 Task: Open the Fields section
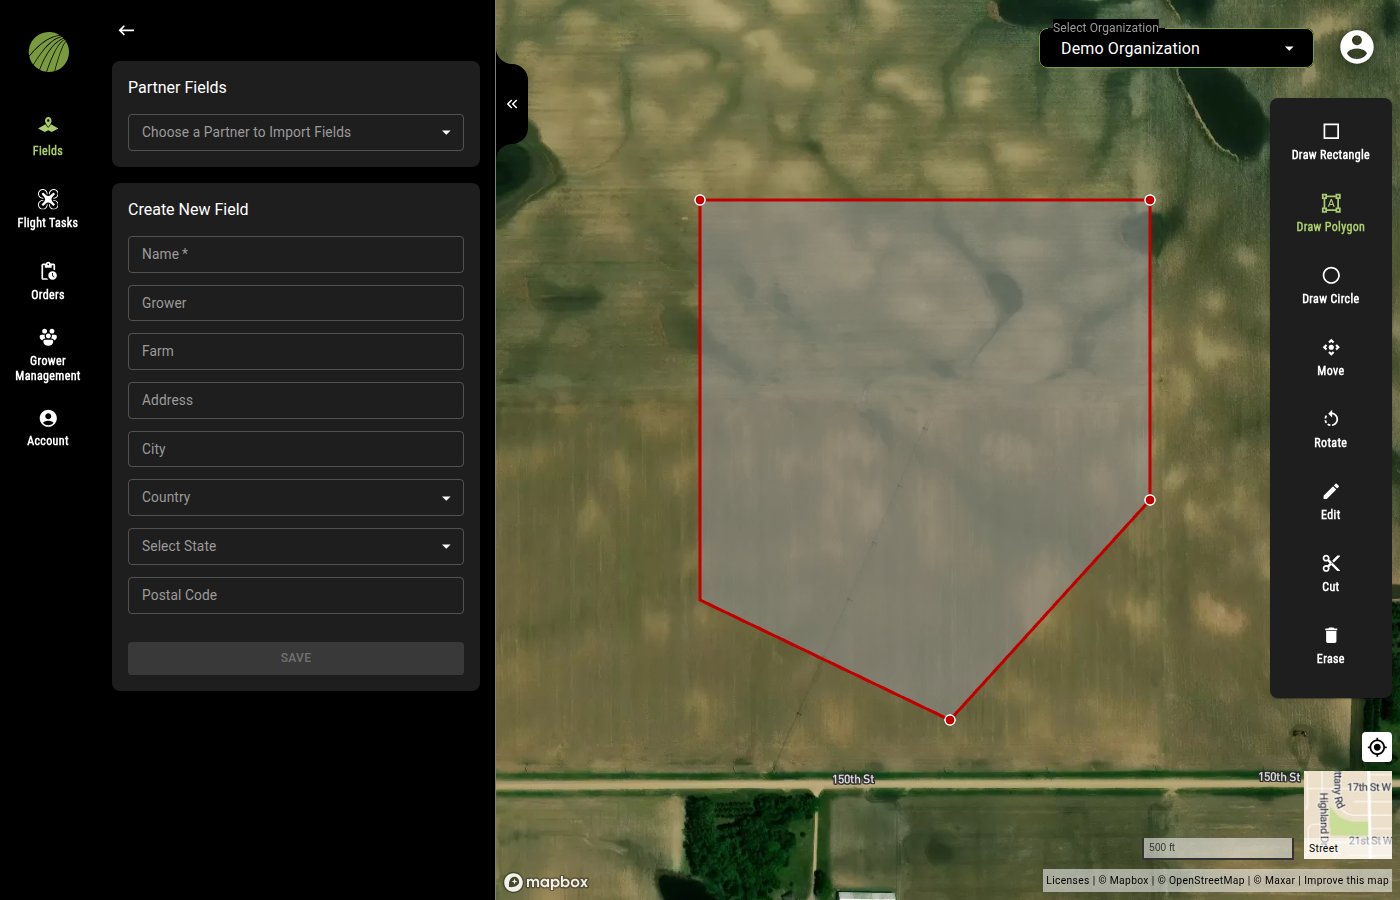(47, 137)
